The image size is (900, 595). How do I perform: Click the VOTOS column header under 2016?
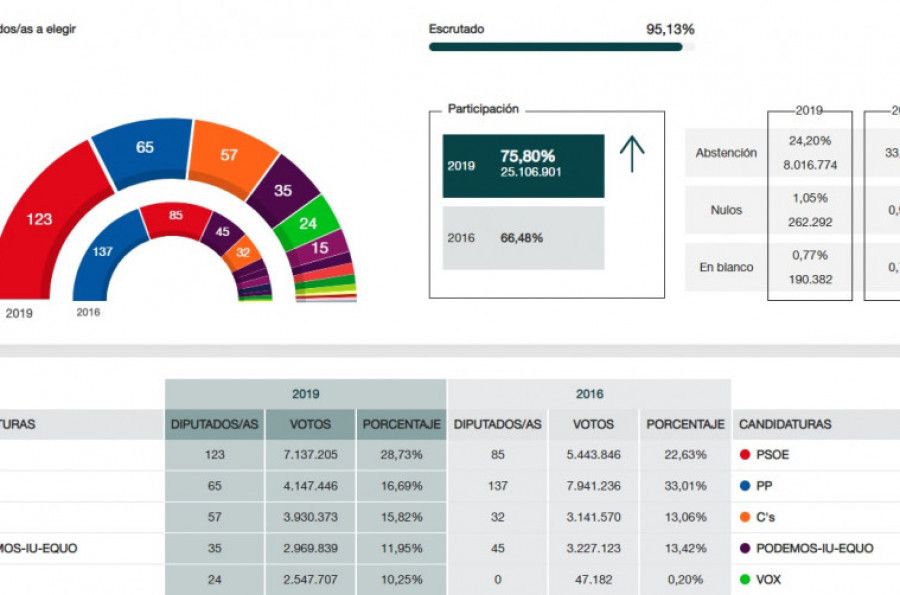tap(593, 425)
